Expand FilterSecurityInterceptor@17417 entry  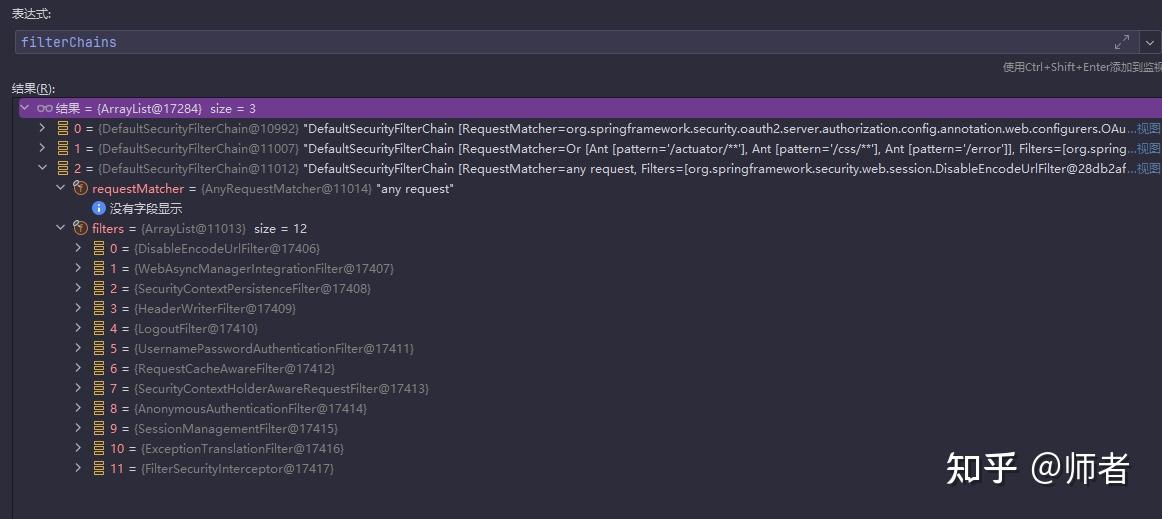(x=79, y=469)
